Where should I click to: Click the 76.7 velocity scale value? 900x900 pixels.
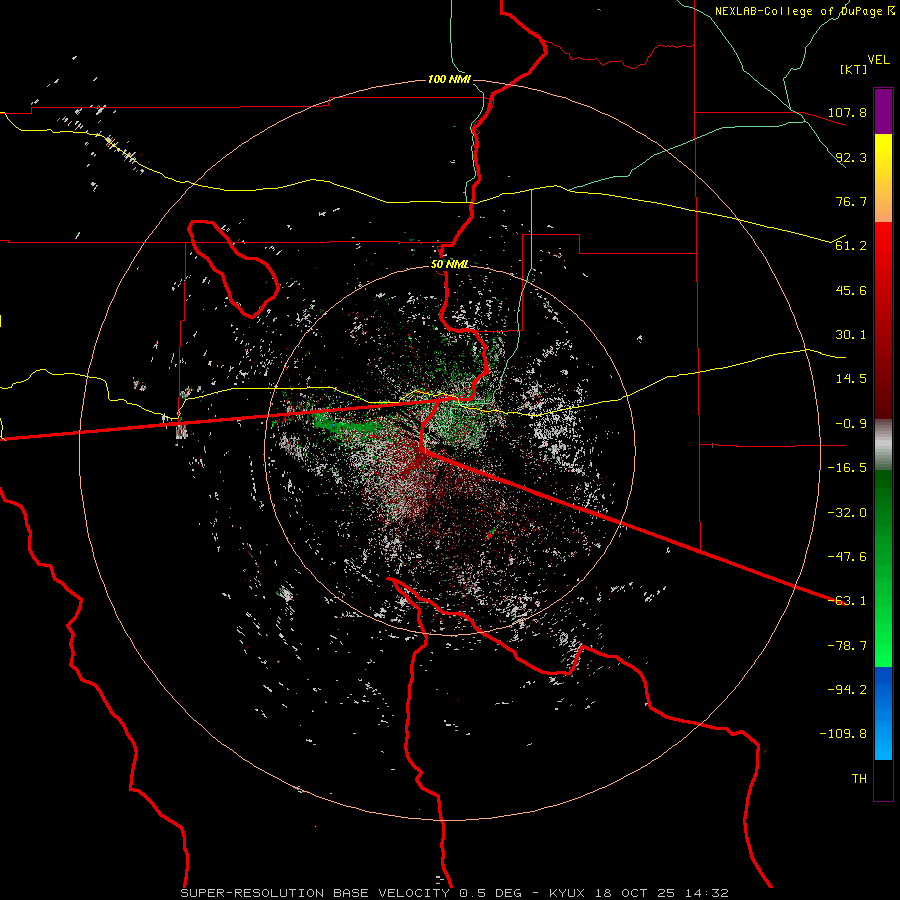[x=851, y=201]
